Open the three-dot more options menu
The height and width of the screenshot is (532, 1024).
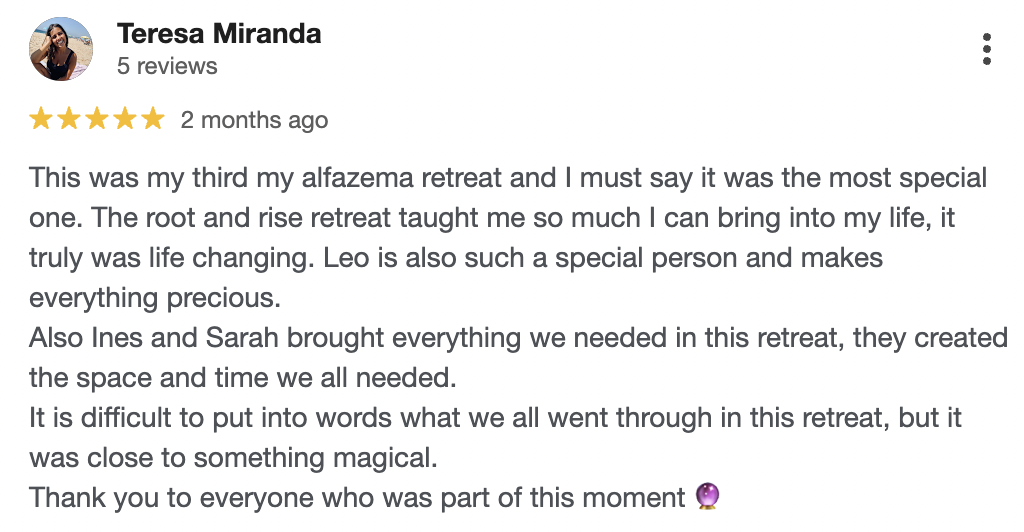click(986, 49)
